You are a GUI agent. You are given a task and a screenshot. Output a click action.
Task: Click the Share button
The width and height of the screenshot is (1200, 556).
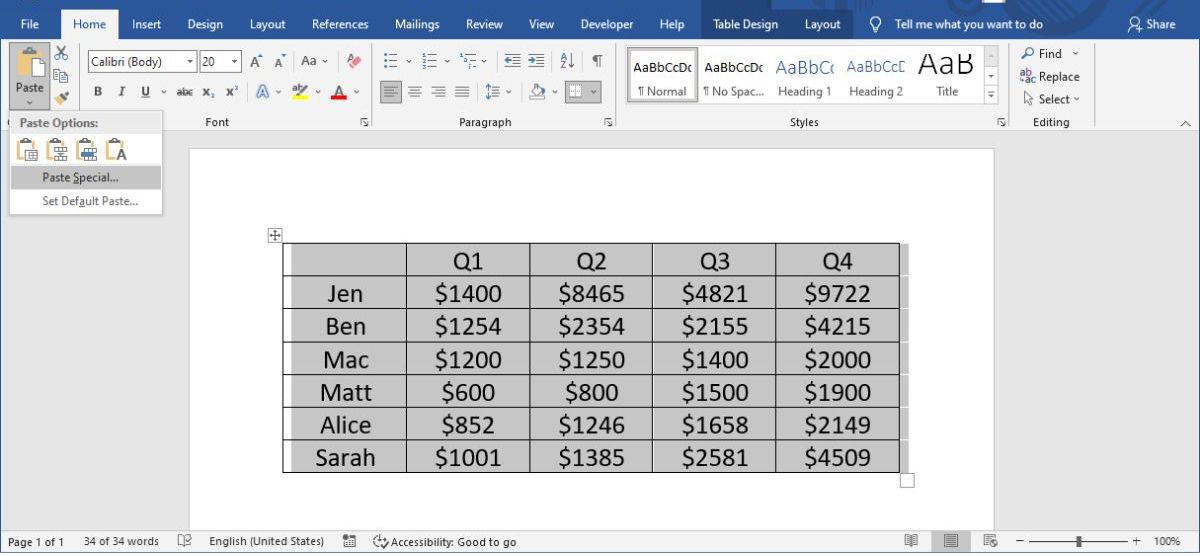click(1151, 24)
